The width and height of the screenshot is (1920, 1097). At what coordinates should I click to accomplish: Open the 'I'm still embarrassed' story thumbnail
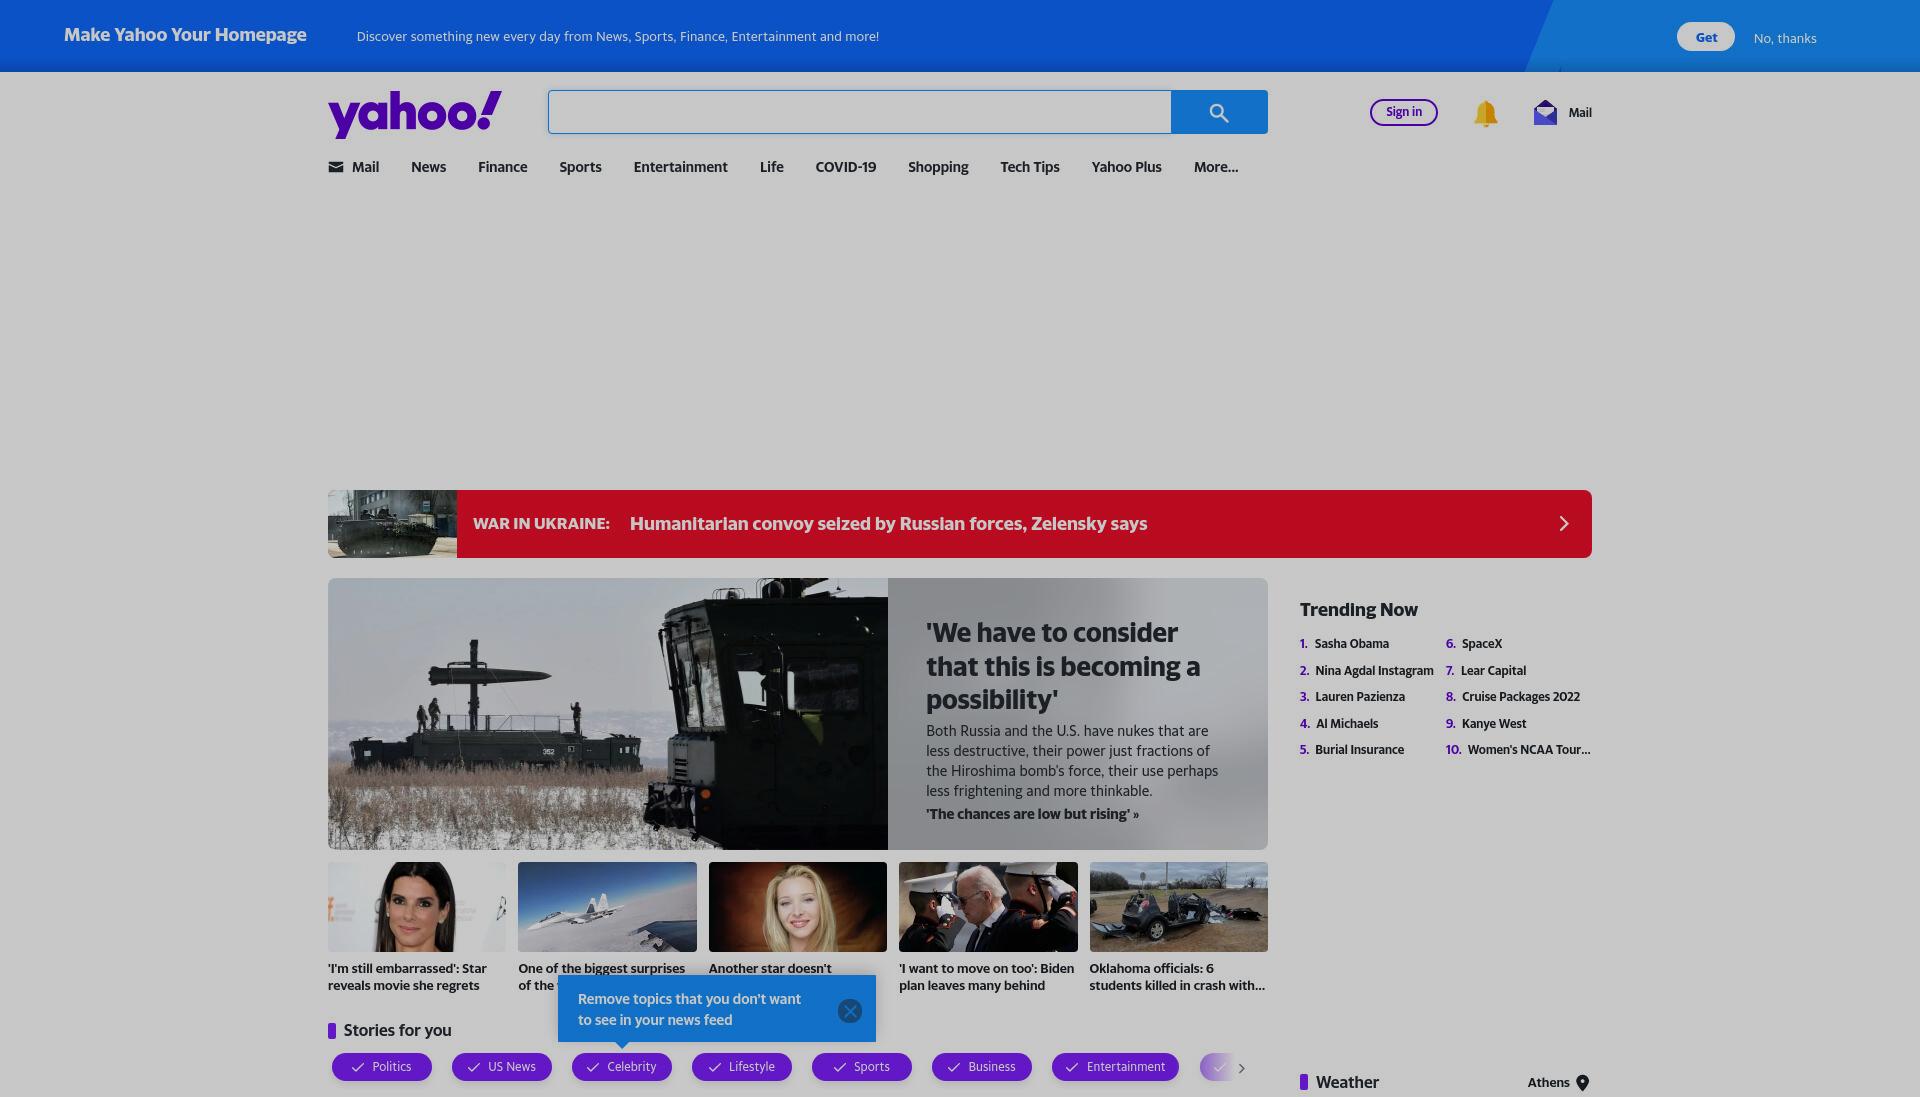pyautogui.click(x=417, y=907)
